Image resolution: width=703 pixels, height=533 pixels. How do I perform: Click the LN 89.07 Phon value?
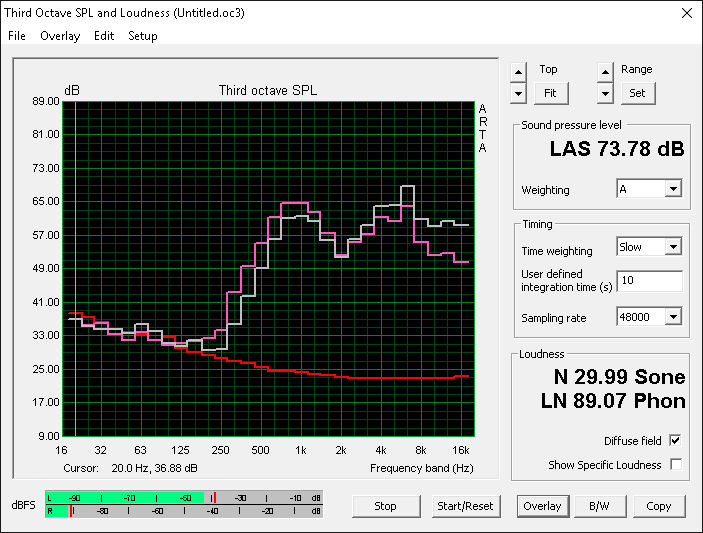(x=613, y=401)
